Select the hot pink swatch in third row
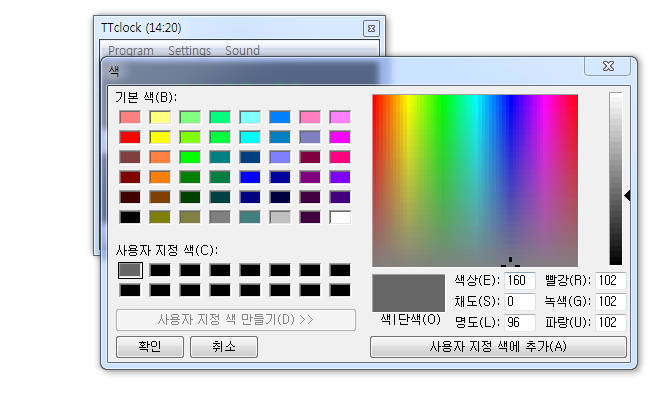The image size is (669, 398). point(340,157)
